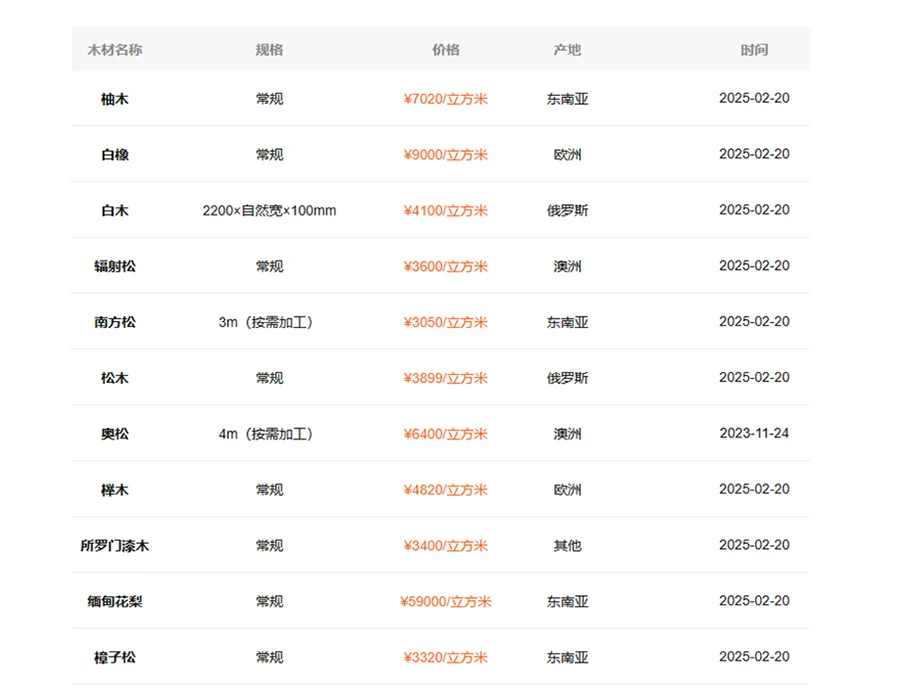
Task: Select the 辐射松 wood name
Action: click(x=115, y=266)
